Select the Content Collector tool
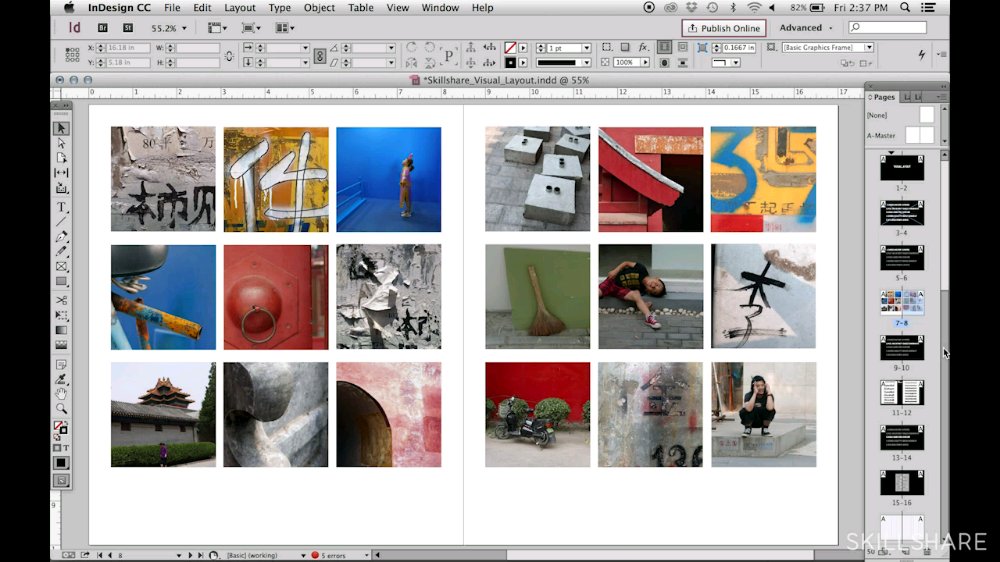 pyautogui.click(x=61, y=188)
